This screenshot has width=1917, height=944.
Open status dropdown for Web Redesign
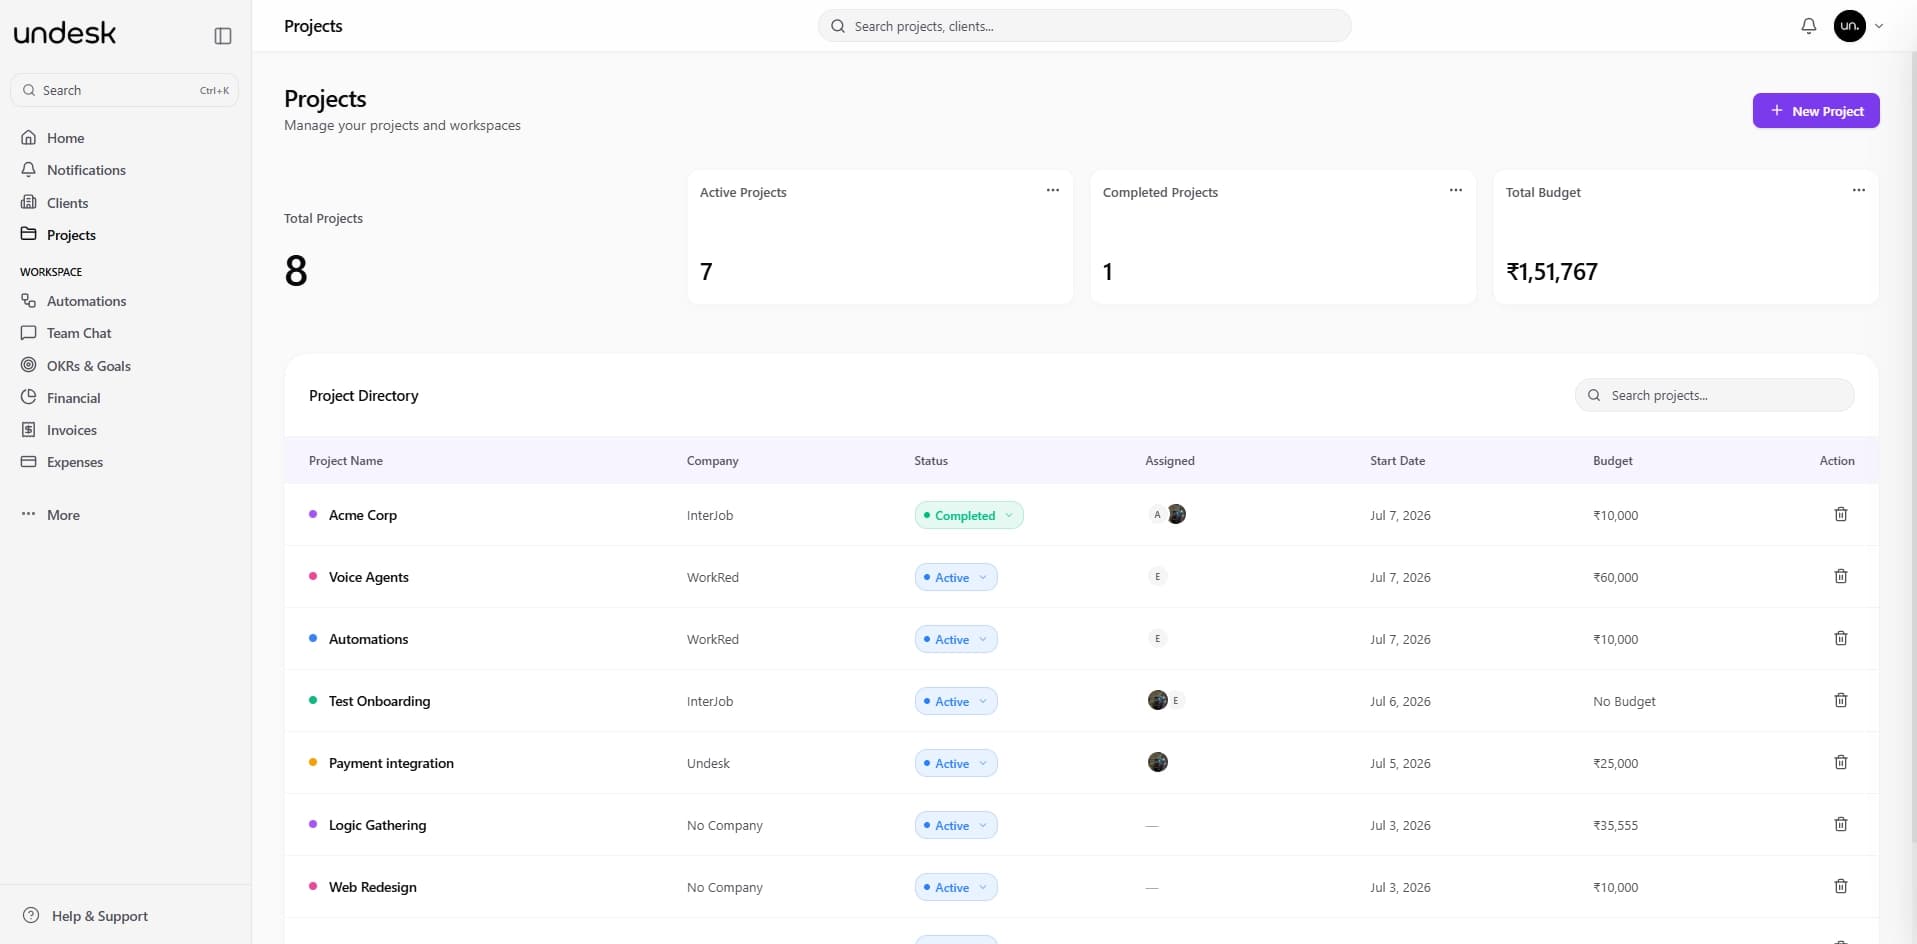pos(956,887)
